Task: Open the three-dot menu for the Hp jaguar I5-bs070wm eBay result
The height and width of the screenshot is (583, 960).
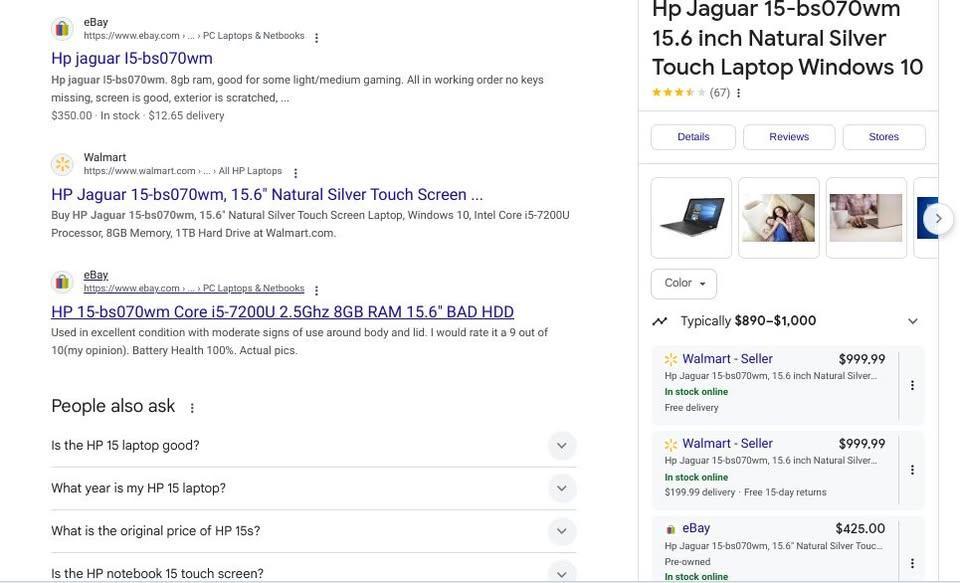Action: [x=317, y=37]
